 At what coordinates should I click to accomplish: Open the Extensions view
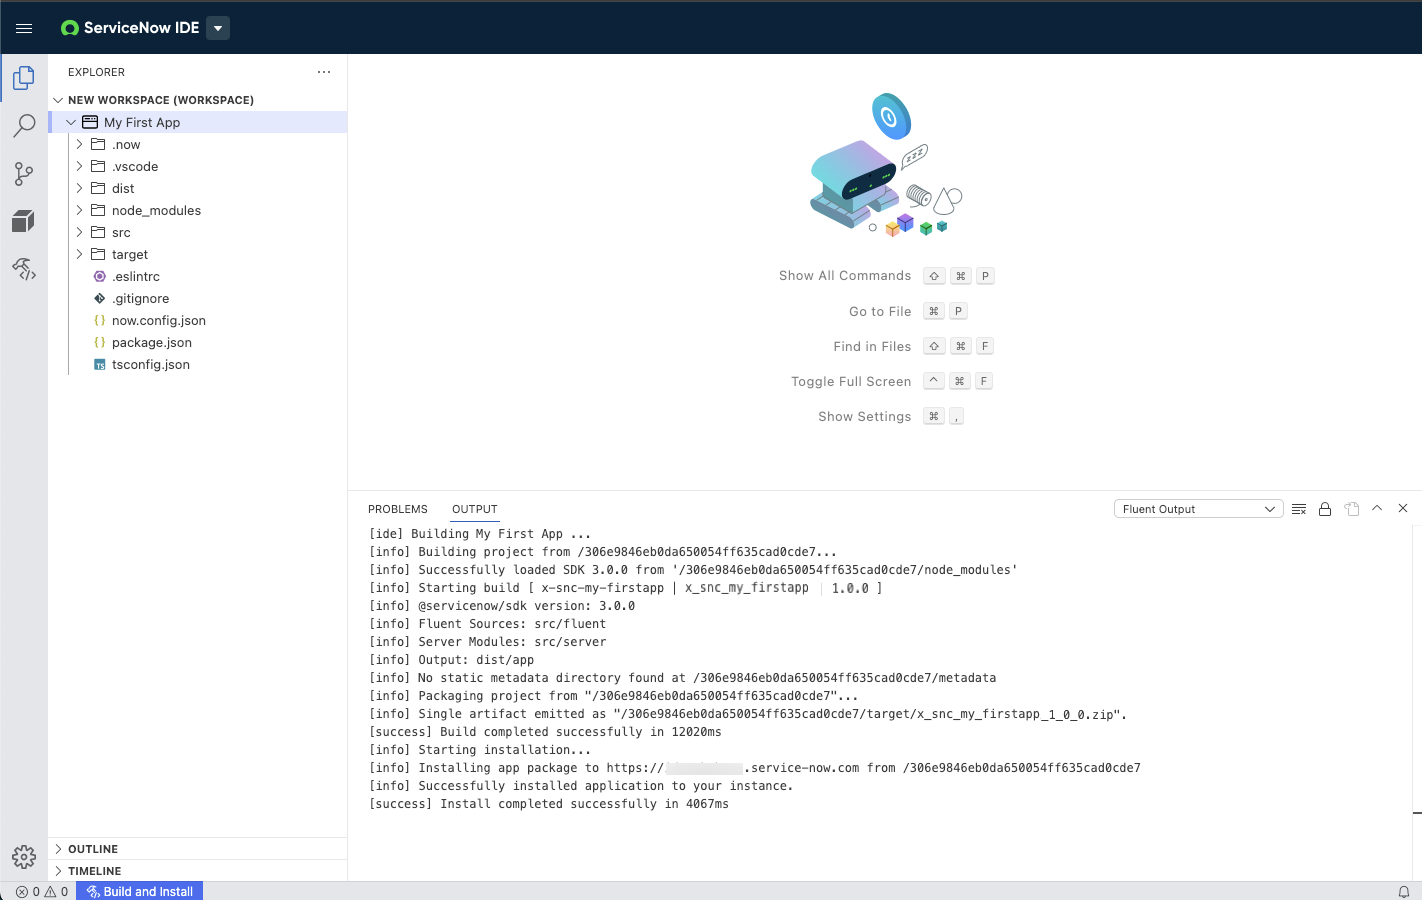24,221
